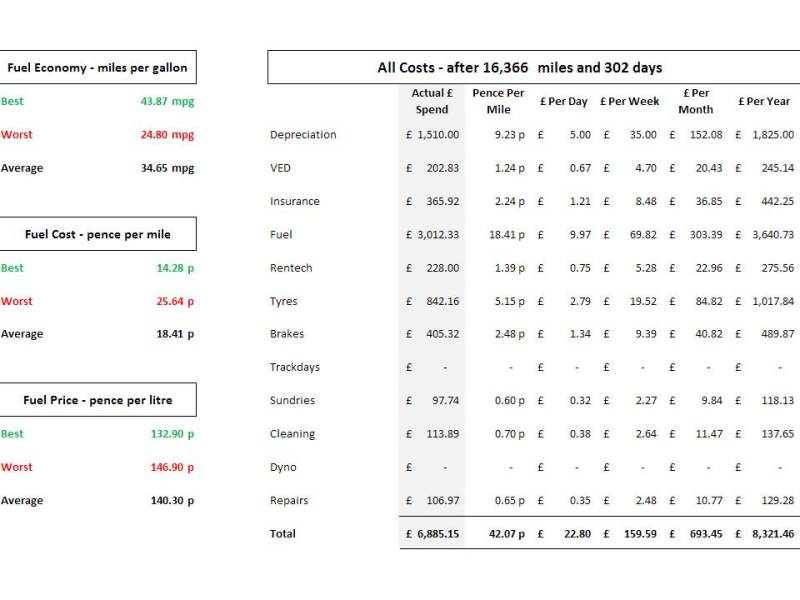The height and width of the screenshot is (600, 800).
Task: Select the Total per year 8,321.46 cell
Action: point(773,534)
